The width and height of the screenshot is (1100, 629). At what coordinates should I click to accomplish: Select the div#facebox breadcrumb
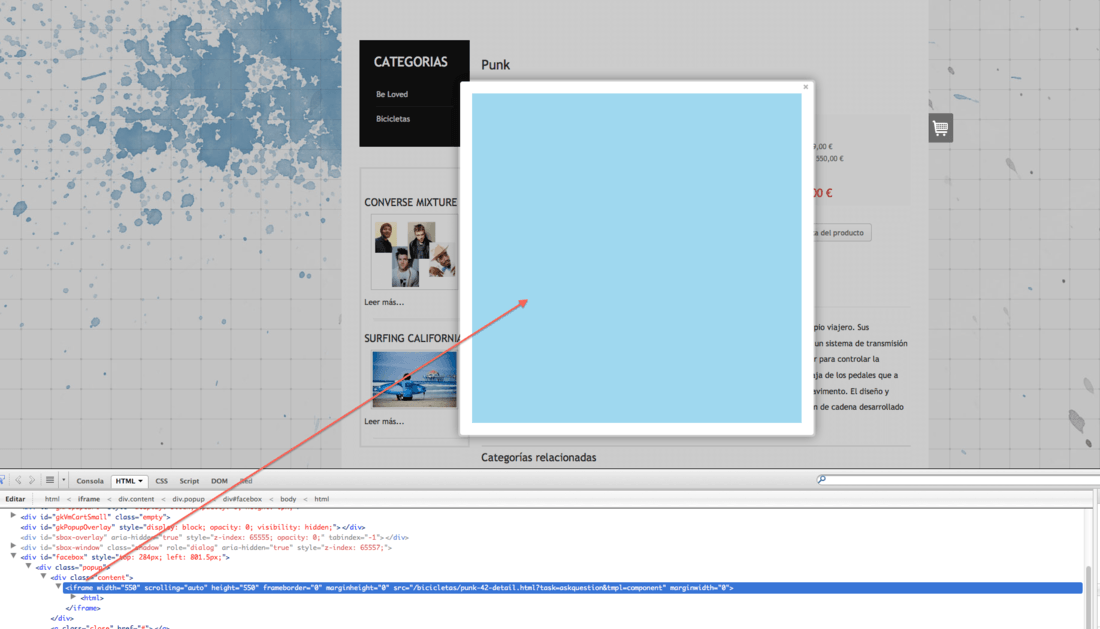[x=242, y=499]
